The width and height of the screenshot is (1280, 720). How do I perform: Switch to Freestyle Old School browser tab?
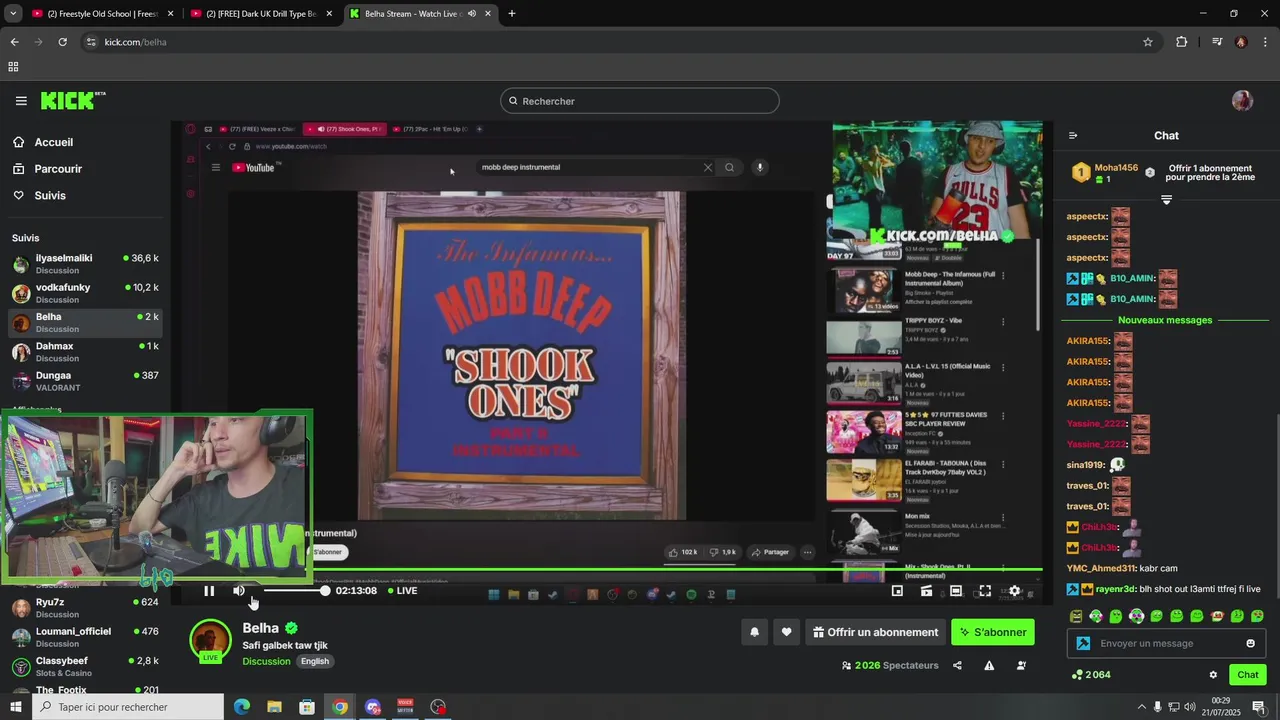(x=102, y=14)
